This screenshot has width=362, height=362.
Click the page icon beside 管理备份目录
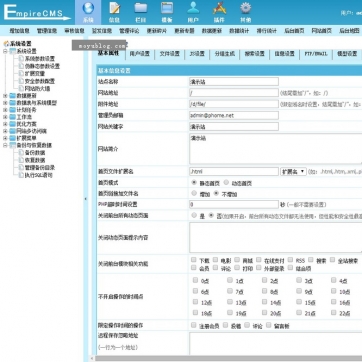[21, 168]
